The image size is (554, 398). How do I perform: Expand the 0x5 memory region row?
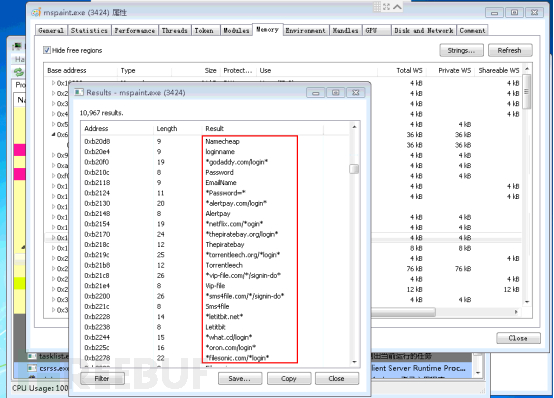(x=53, y=124)
